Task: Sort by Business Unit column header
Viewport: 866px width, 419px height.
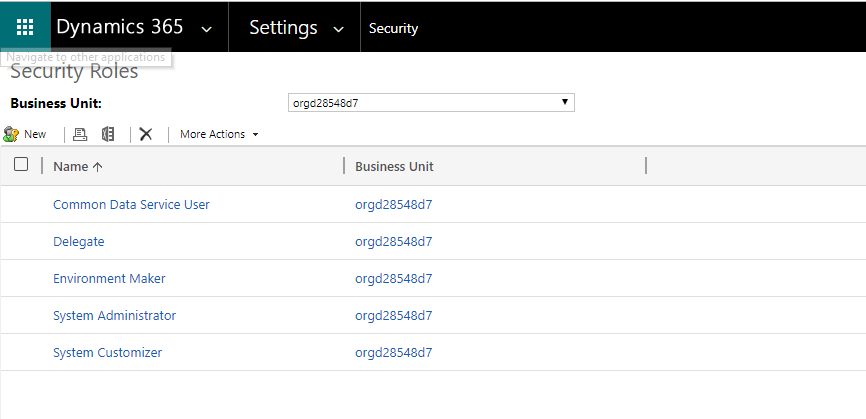Action: [x=394, y=167]
